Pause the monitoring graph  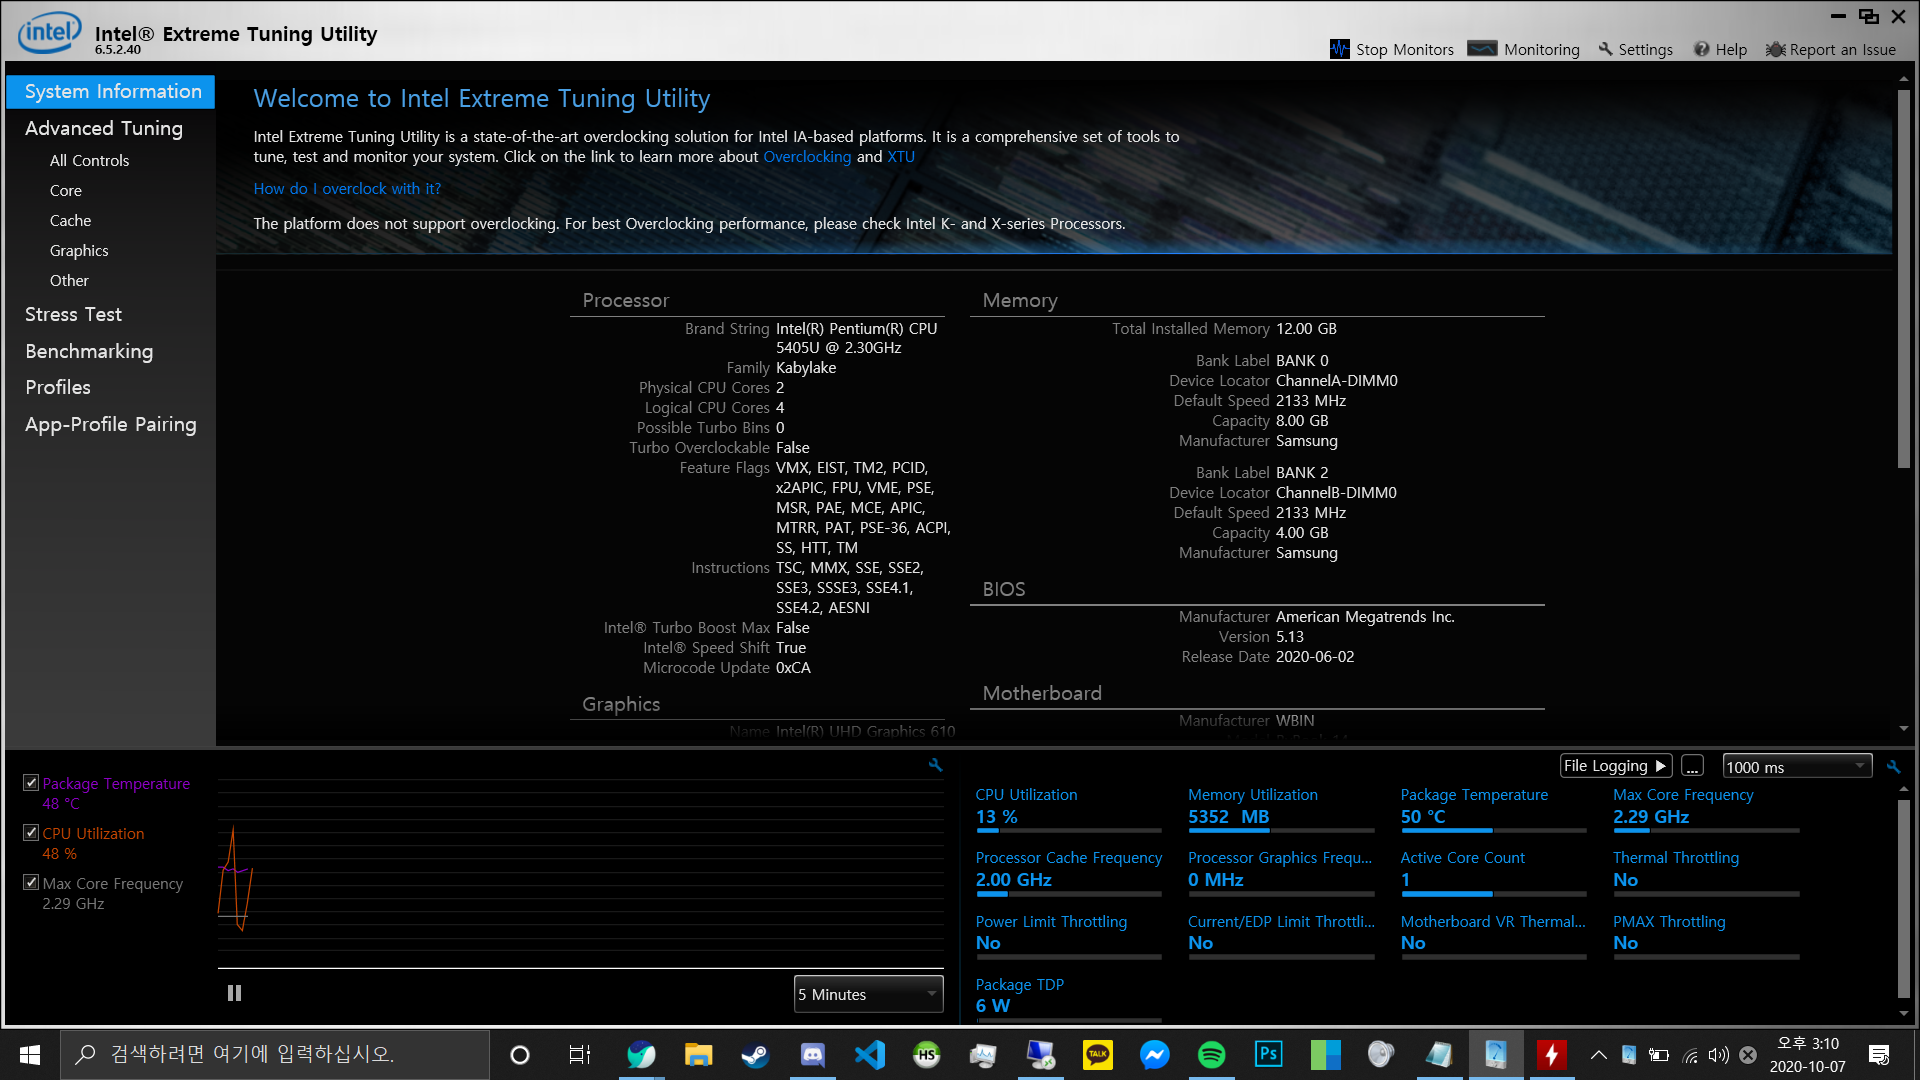pos(234,993)
